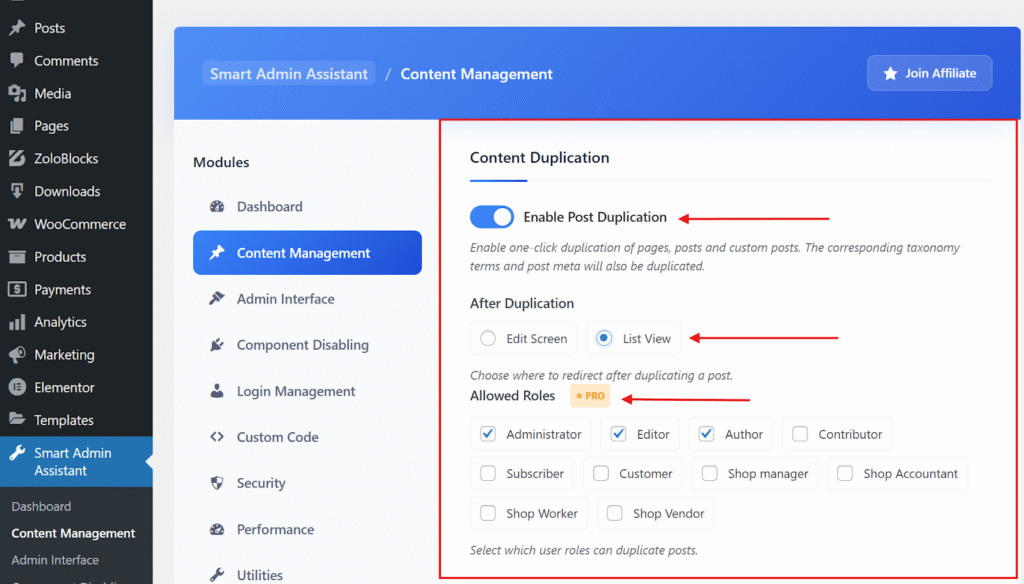Viewport: 1024px width, 584px height.
Task: Tick the Shop Worker role checkbox
Action: click(x=488, y=513)
